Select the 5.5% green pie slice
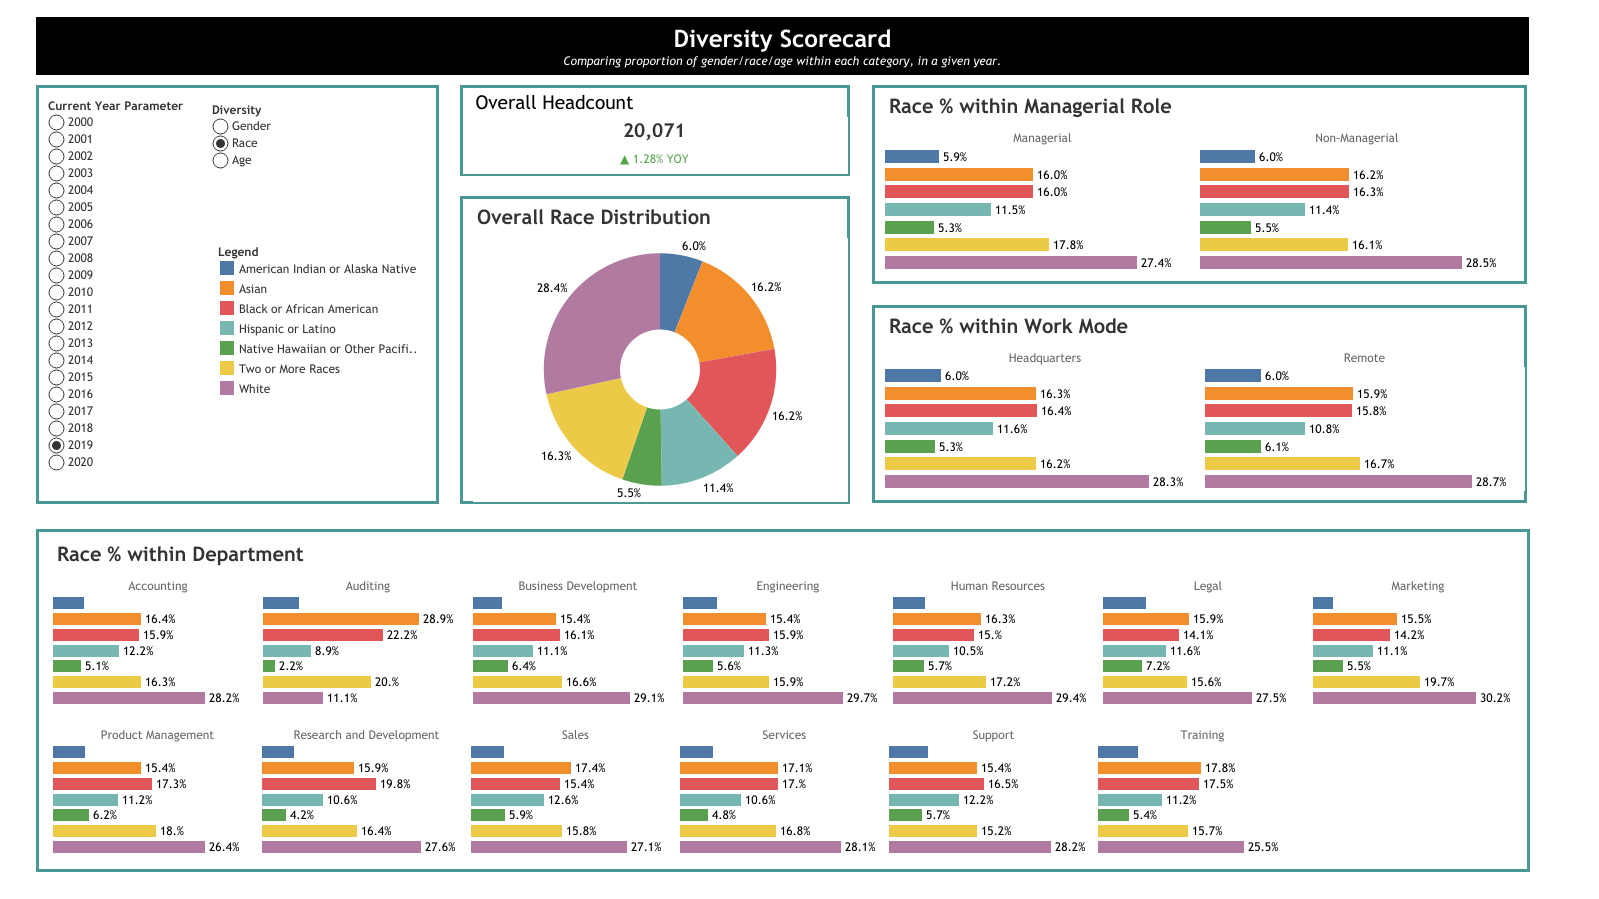The image size is (1599, 899). (644, 448)
